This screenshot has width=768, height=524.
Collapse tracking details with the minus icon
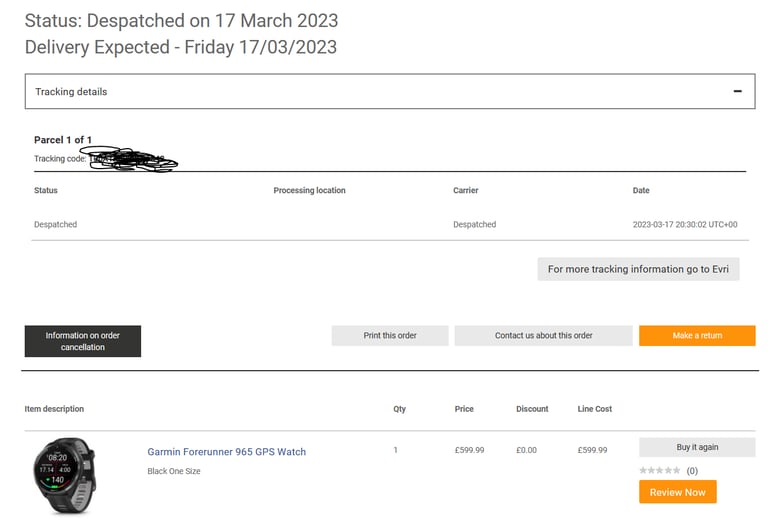(738, 91)
